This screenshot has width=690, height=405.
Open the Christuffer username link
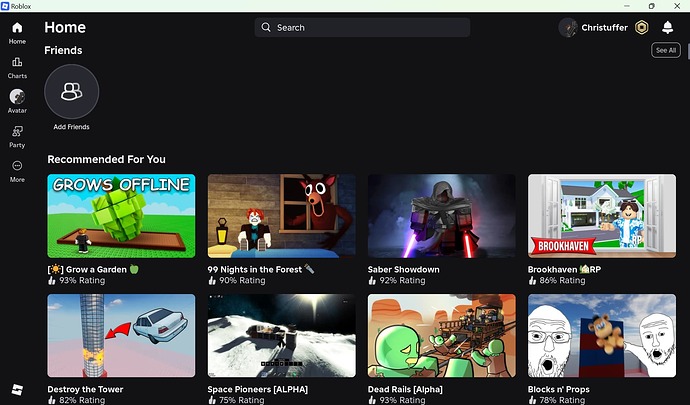point(604,27)
